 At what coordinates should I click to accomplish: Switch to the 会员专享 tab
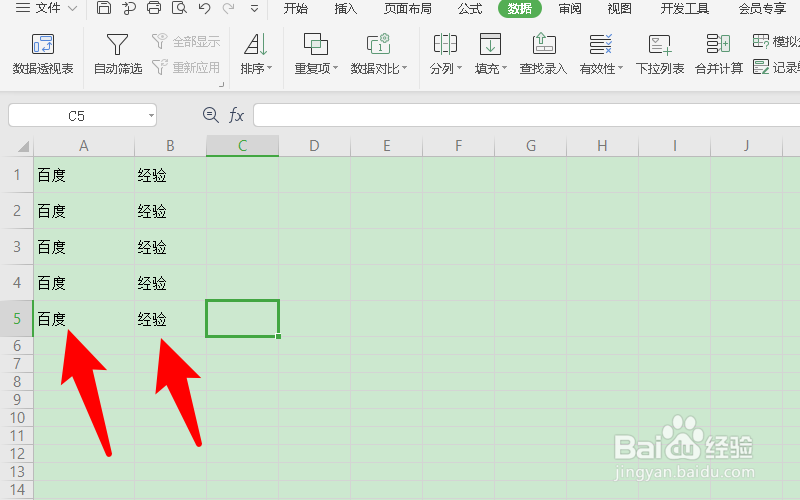762,9
